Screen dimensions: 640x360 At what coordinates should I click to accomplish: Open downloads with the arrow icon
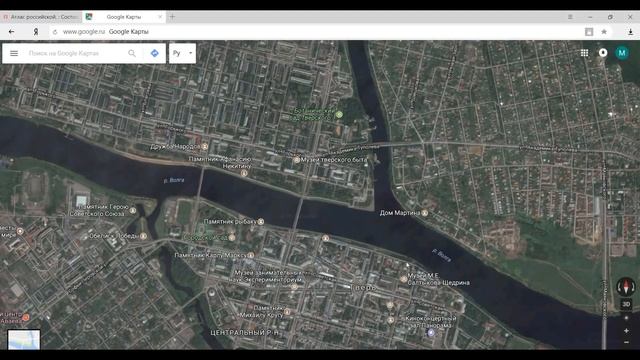click(630, 32)
